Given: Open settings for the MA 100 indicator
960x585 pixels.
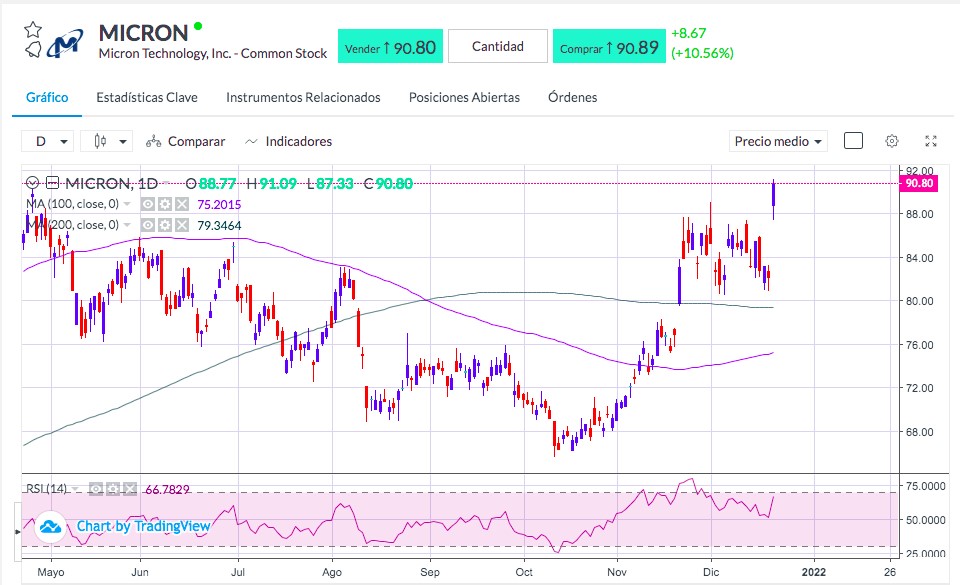Looking at the screenshot, I should [x=165, y=204].
